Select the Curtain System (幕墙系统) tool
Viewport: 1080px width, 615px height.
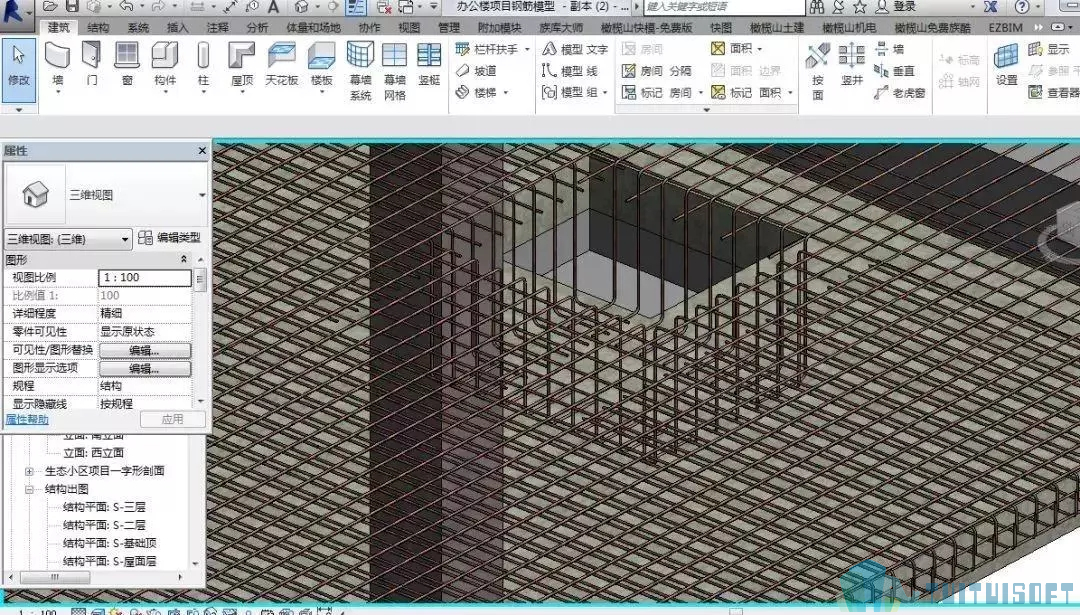pyautogui.click(x=360, y=71)
